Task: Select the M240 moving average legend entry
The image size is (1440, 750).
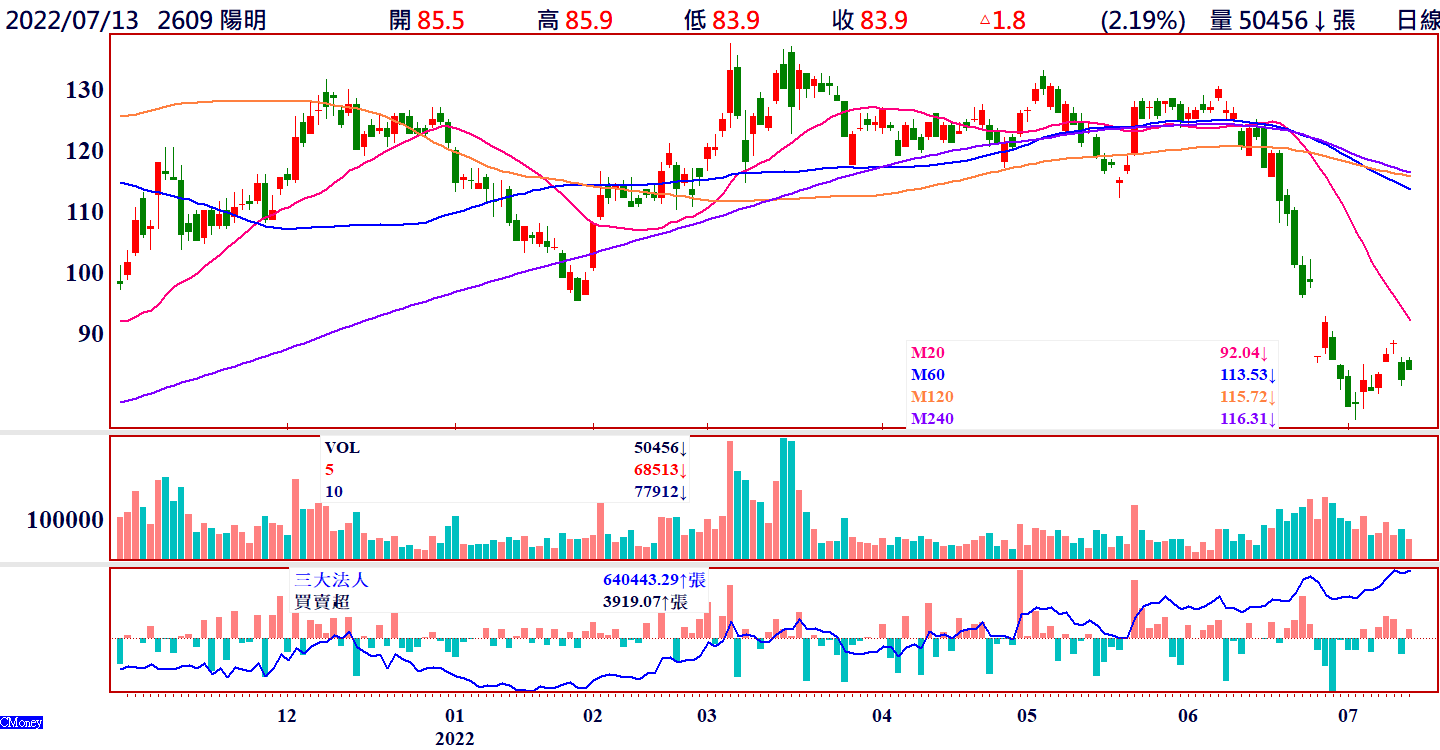Action: pyautogui.click(x=931, y=419)
